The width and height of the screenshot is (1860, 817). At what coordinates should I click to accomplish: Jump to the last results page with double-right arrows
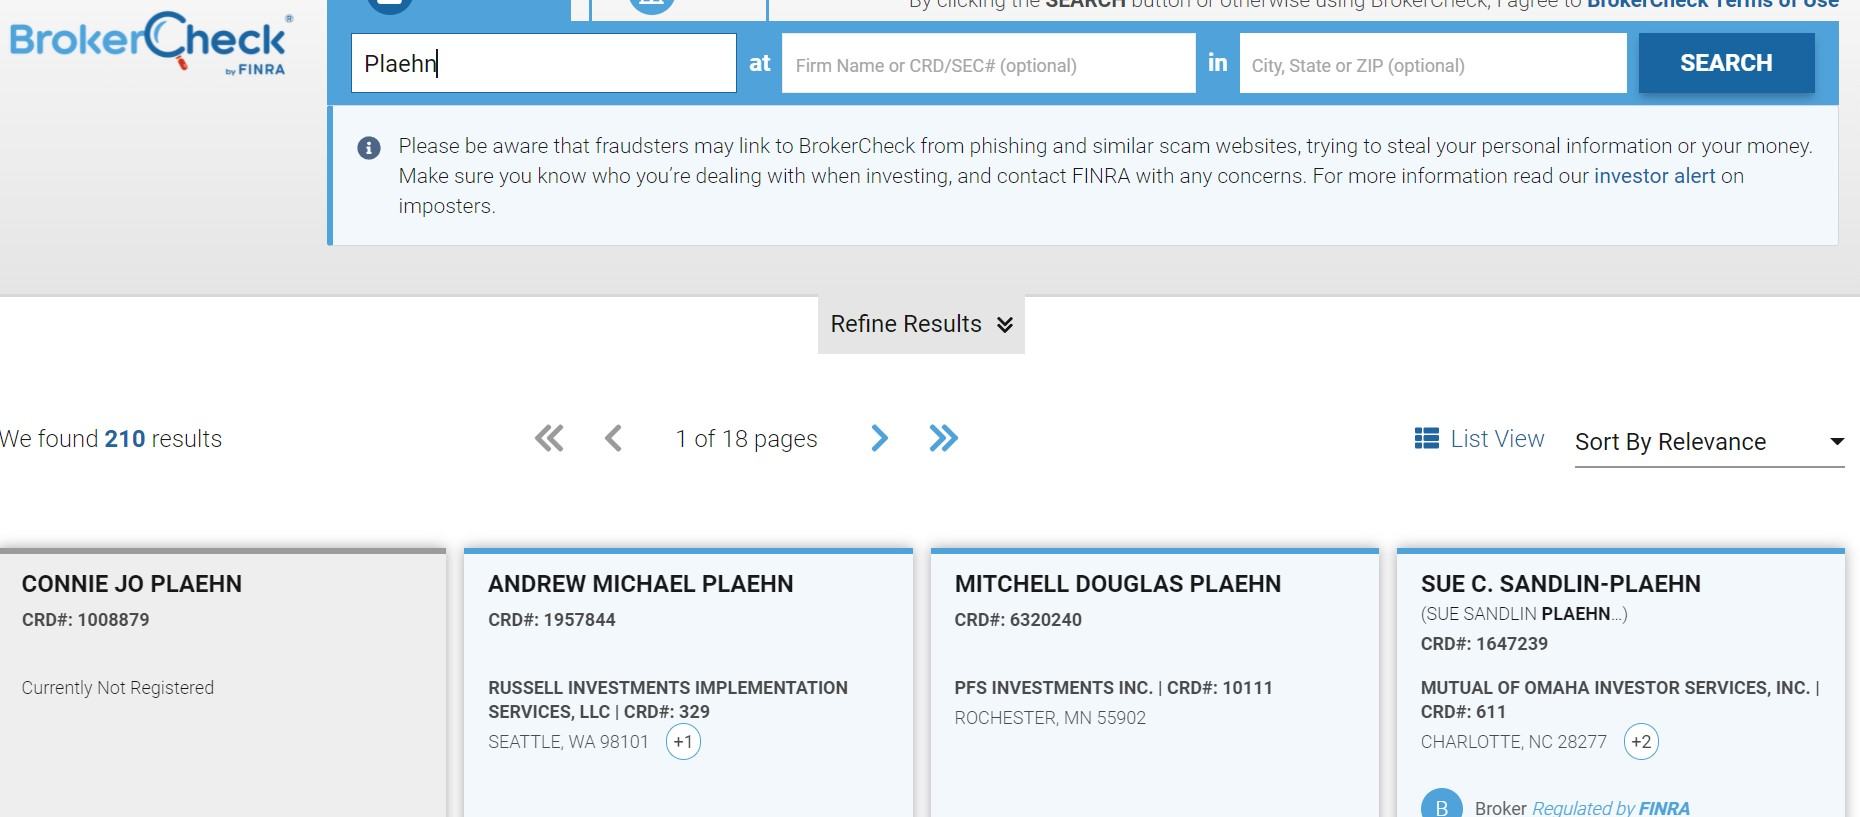(943, 438)
